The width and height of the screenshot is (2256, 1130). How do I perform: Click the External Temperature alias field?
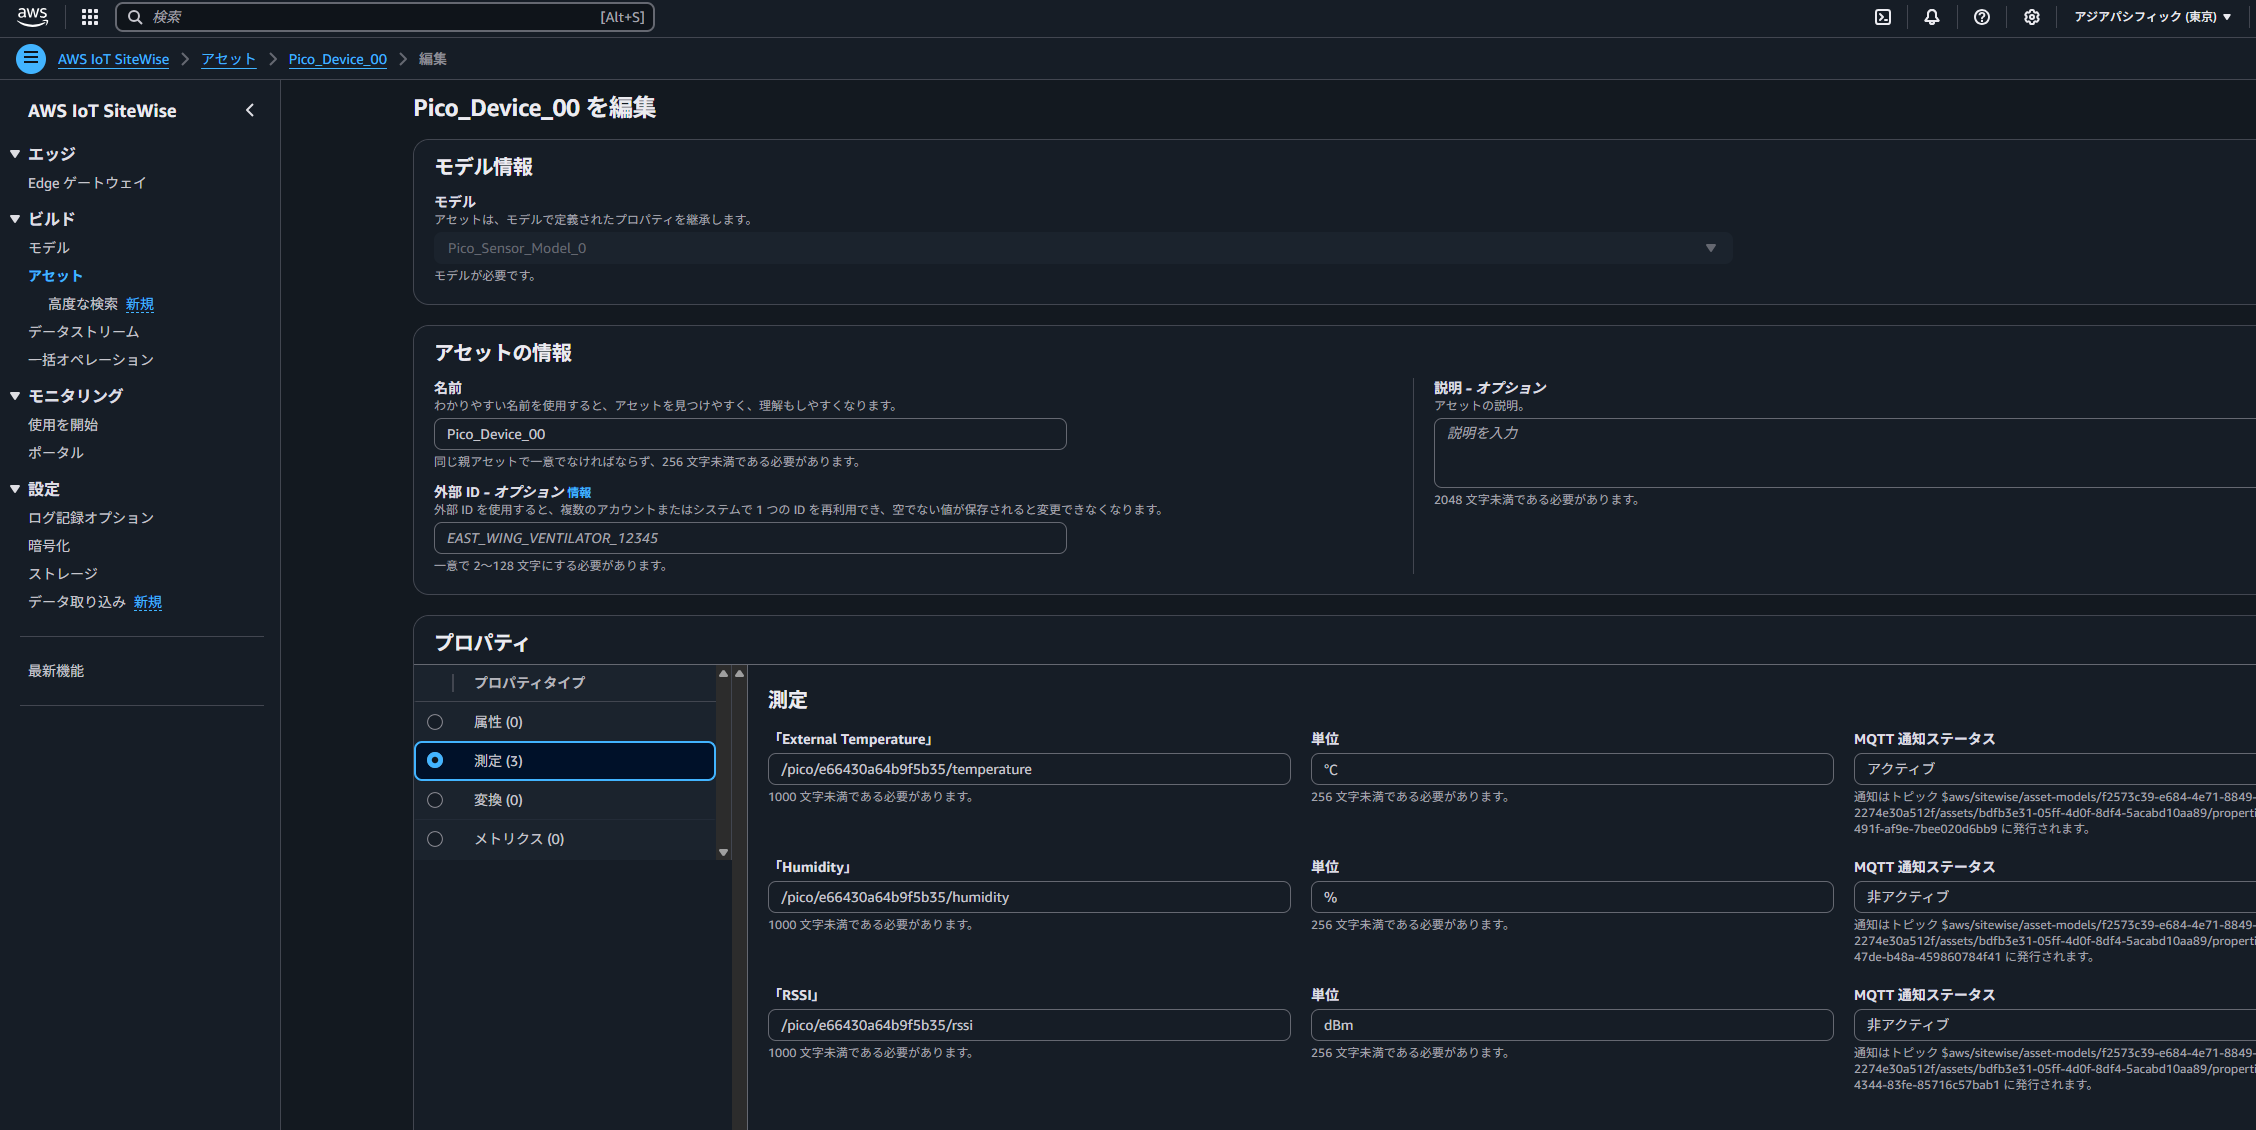point(1029,769)
